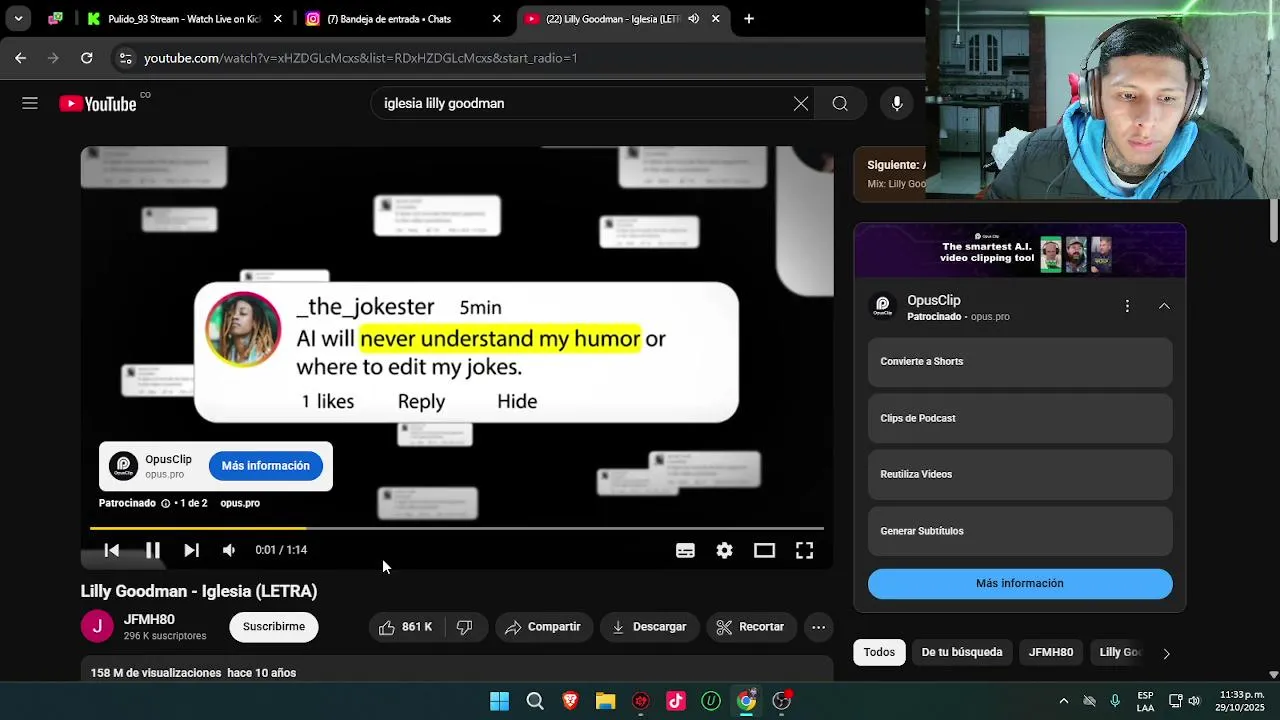Create a clip with Recortar
Viewport: 1280px width, 720px height.
(751, 627)
